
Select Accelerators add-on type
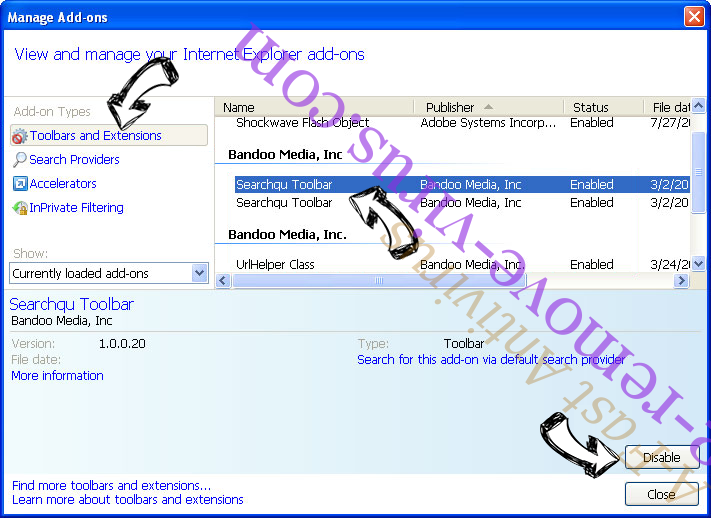point(63,184)
